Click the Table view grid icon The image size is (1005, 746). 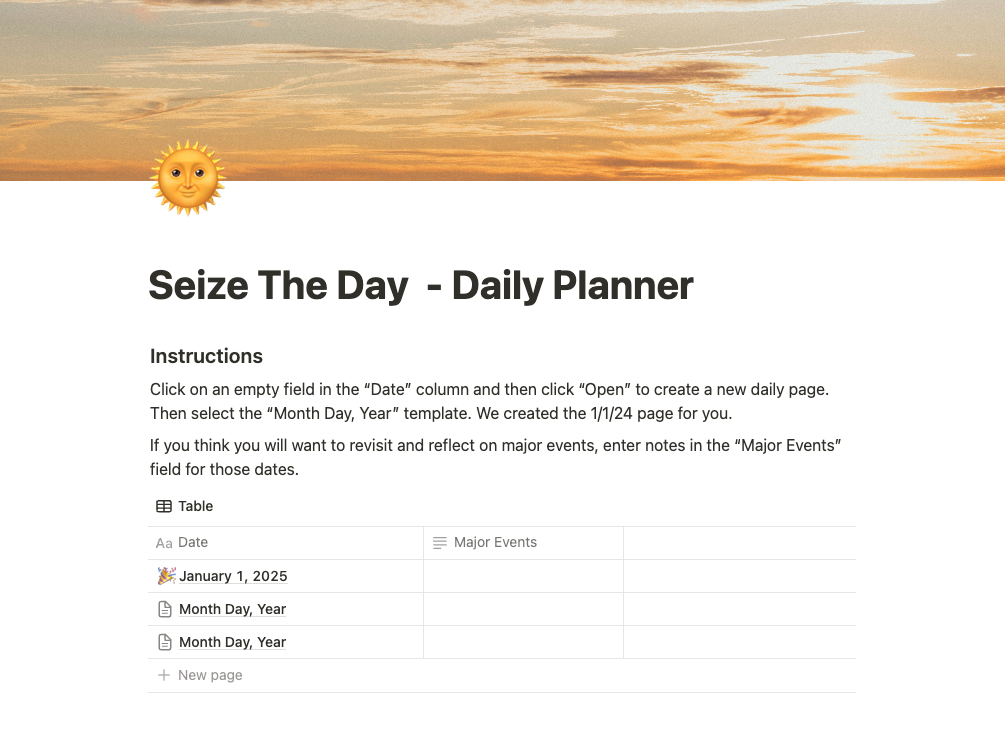coord(164,506)
